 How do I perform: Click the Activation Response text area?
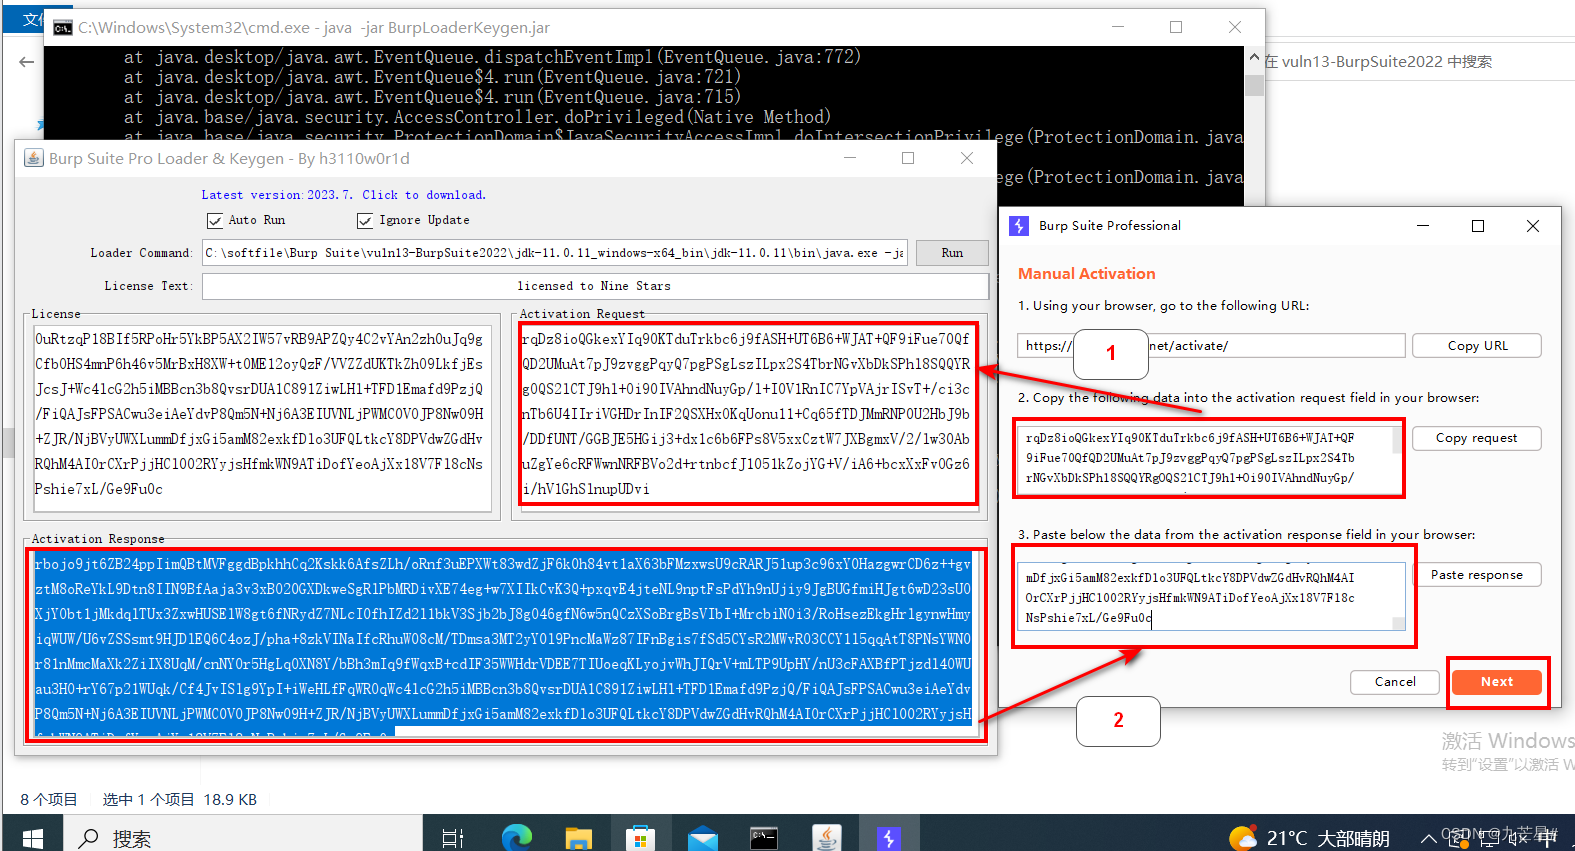504,645
